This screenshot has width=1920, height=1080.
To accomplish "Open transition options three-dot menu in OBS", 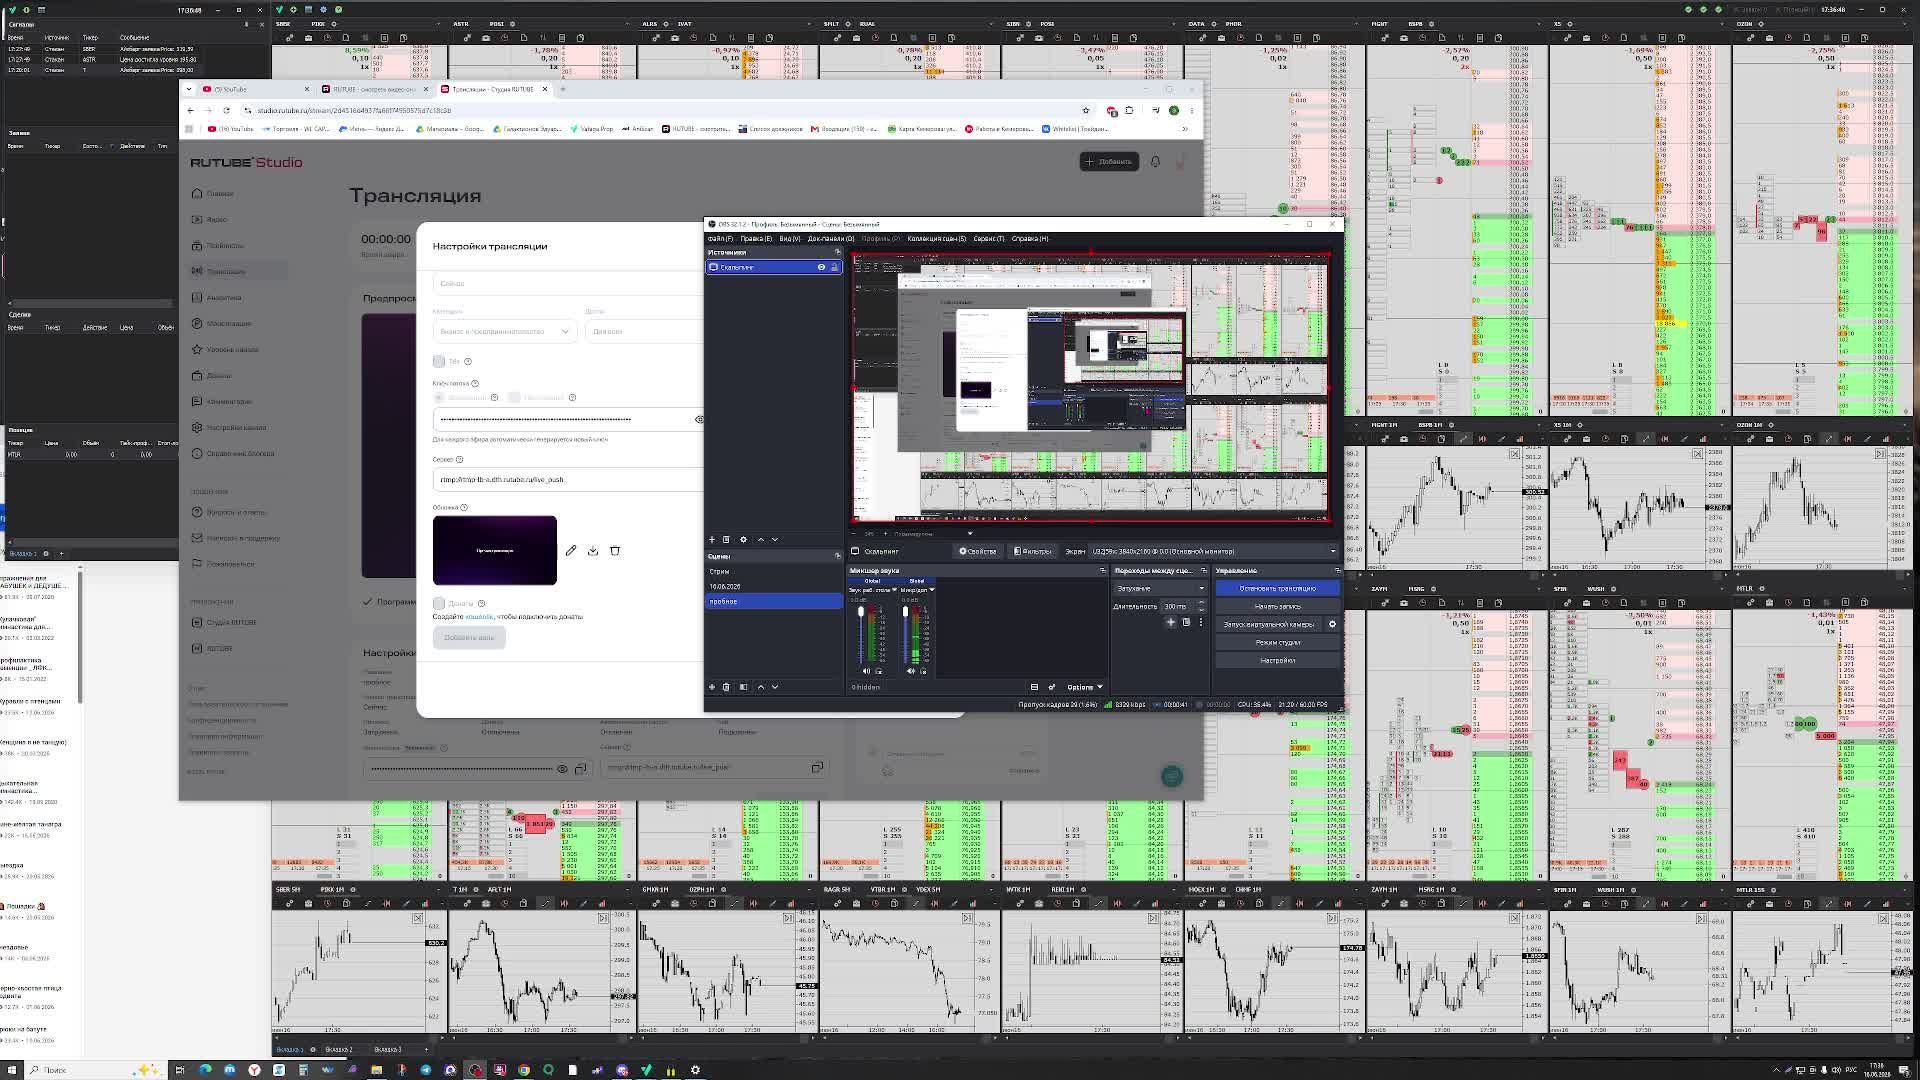I will coord(1201,622).
